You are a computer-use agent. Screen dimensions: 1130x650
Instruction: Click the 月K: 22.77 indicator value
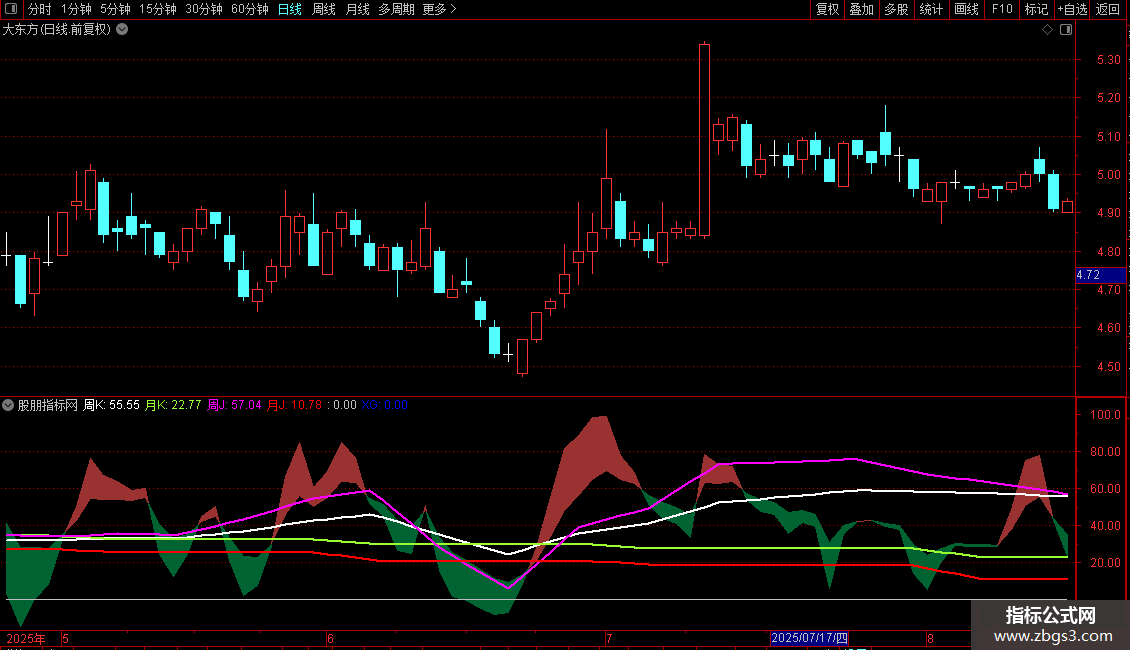point(173,405)
